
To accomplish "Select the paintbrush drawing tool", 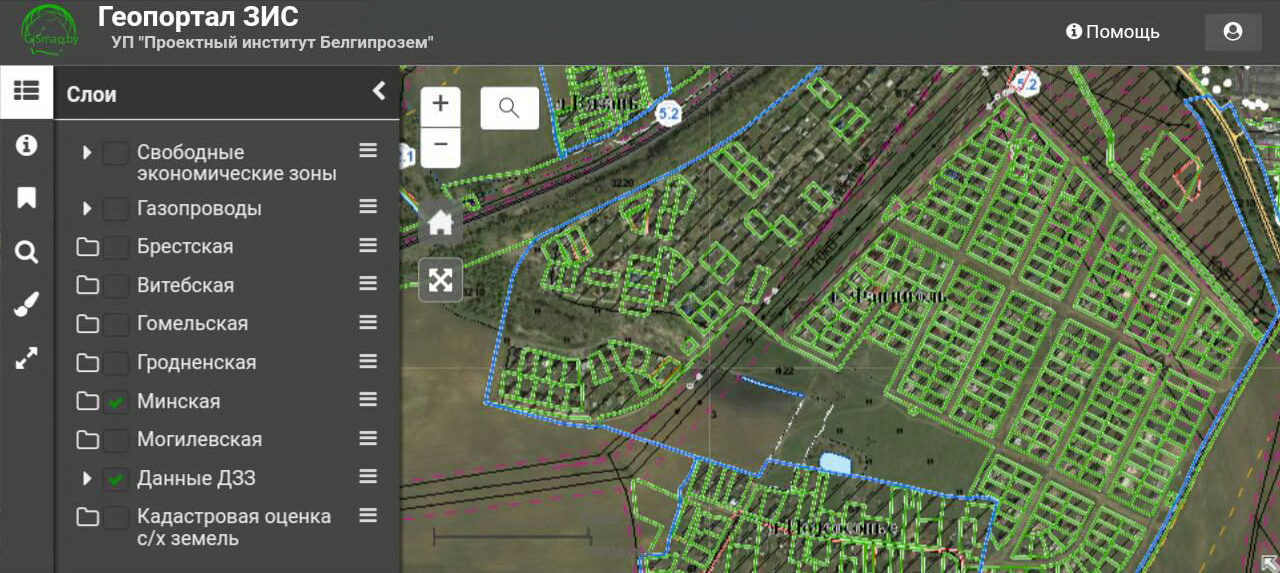I will (x=26, y=305).
